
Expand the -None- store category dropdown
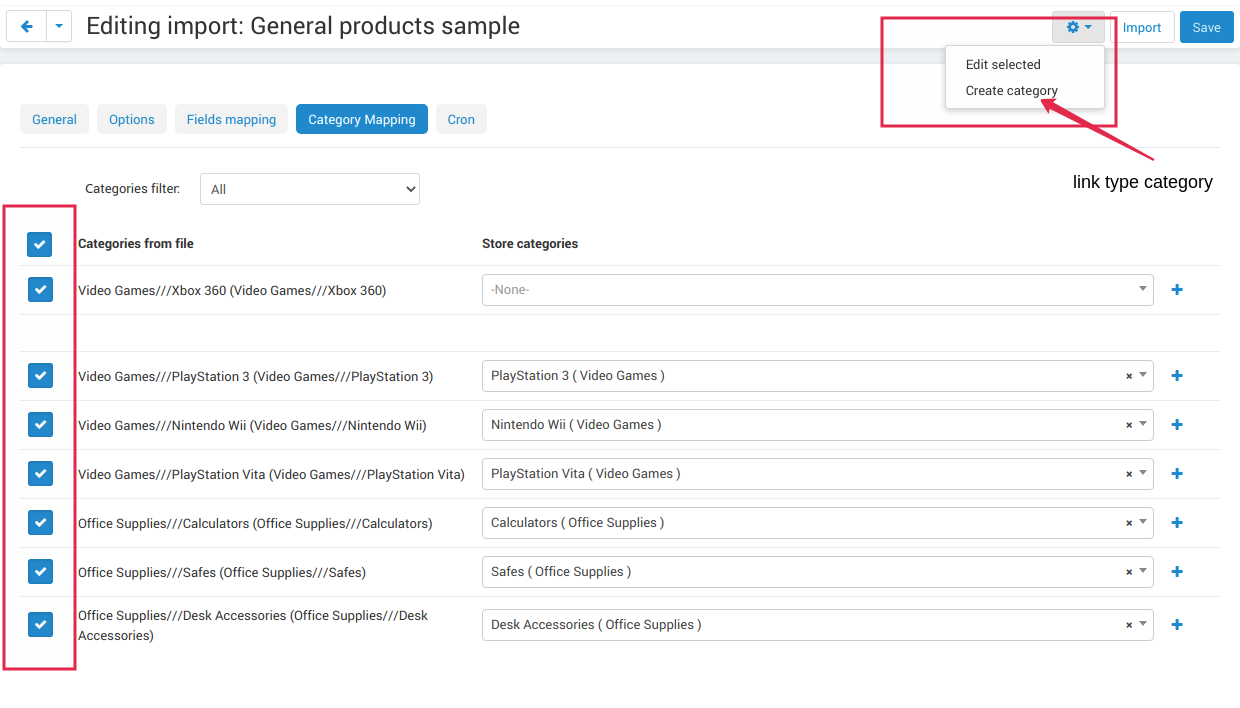[x=817, y=290]
